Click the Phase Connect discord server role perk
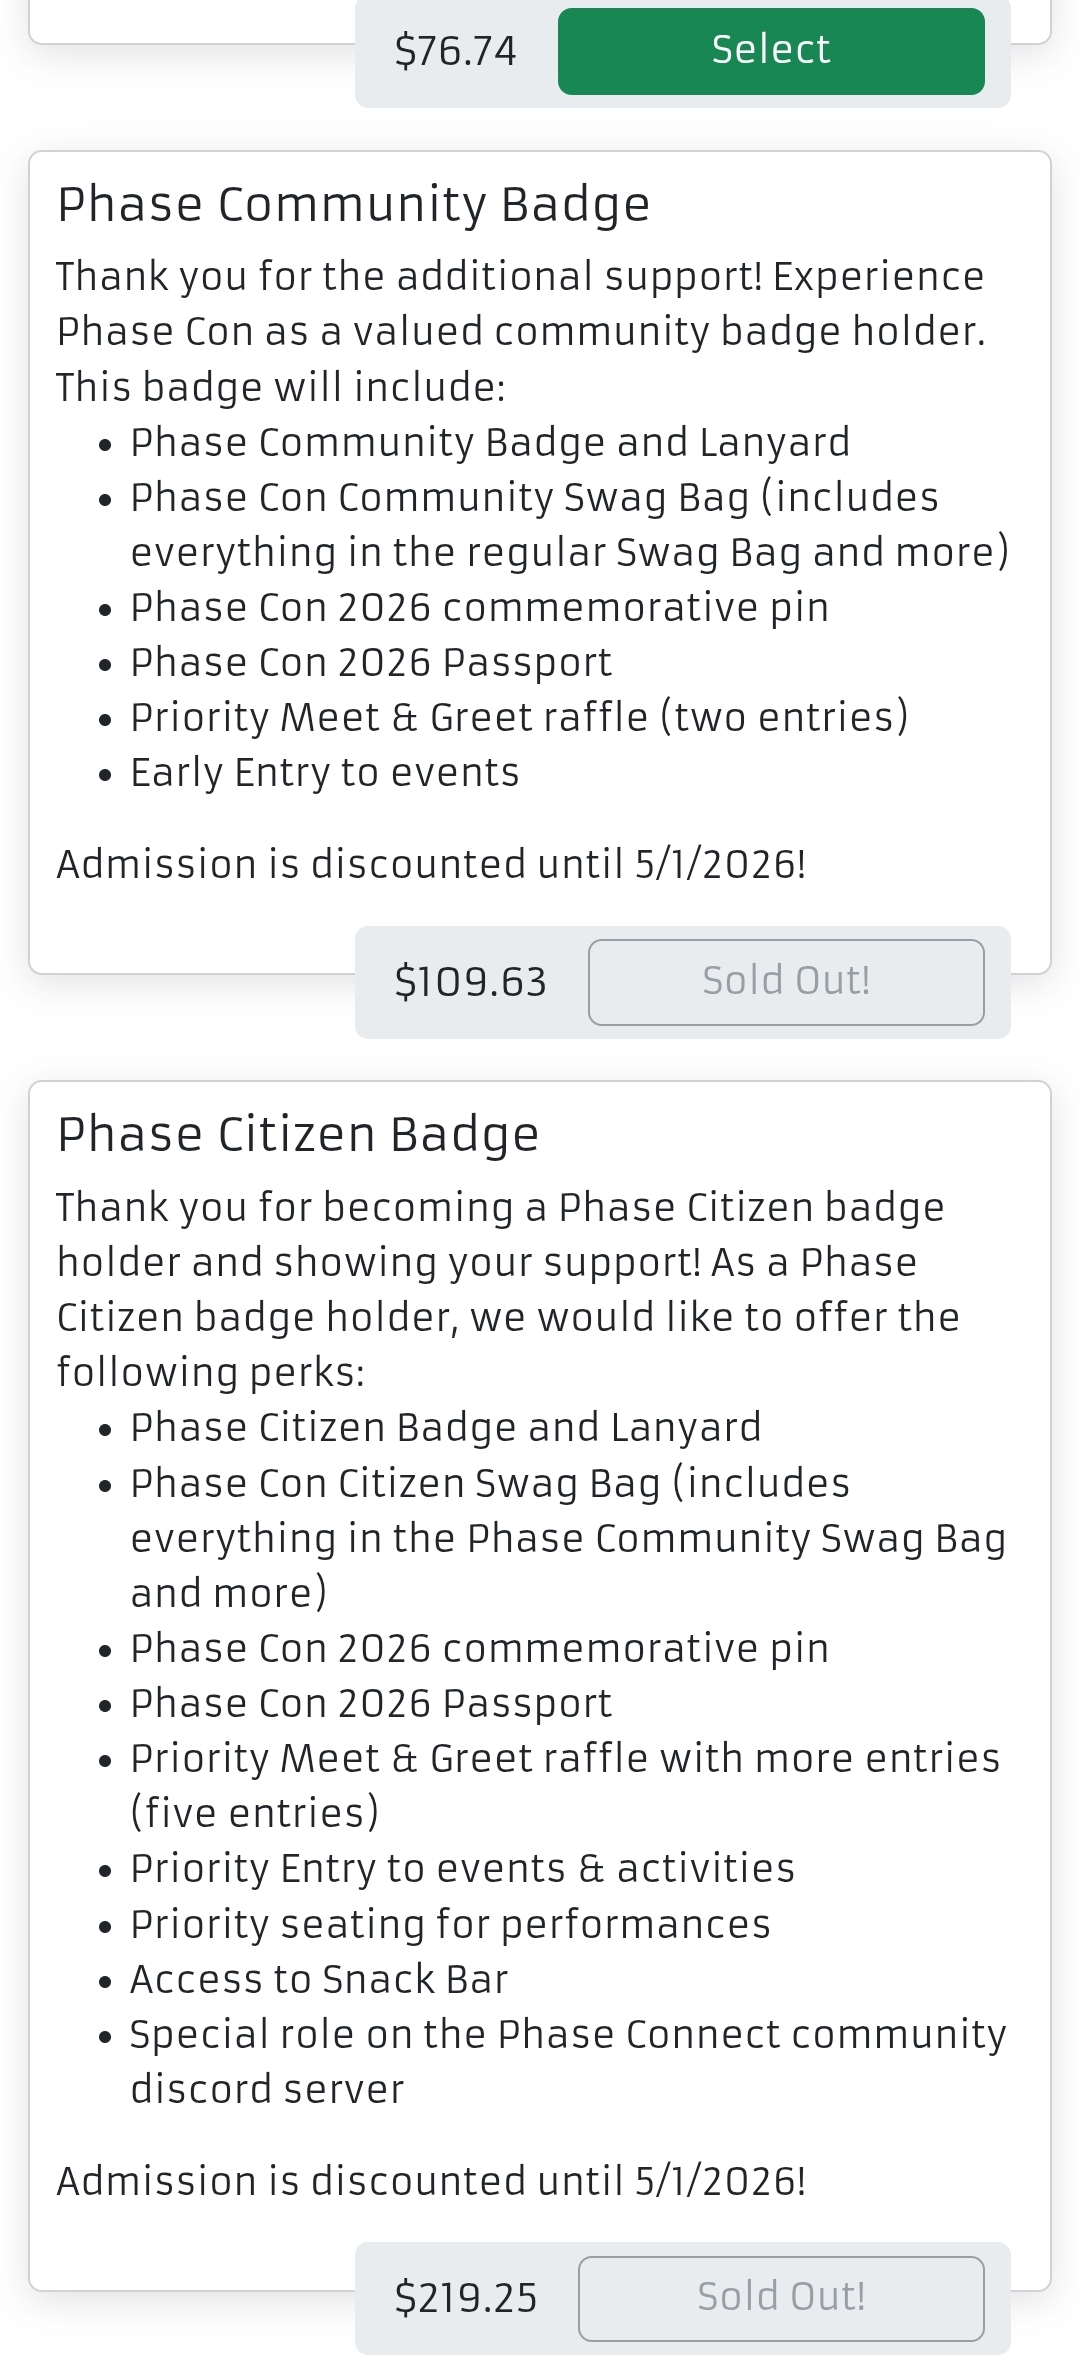This screenshot has height=2375, width=1079. 567,2062
